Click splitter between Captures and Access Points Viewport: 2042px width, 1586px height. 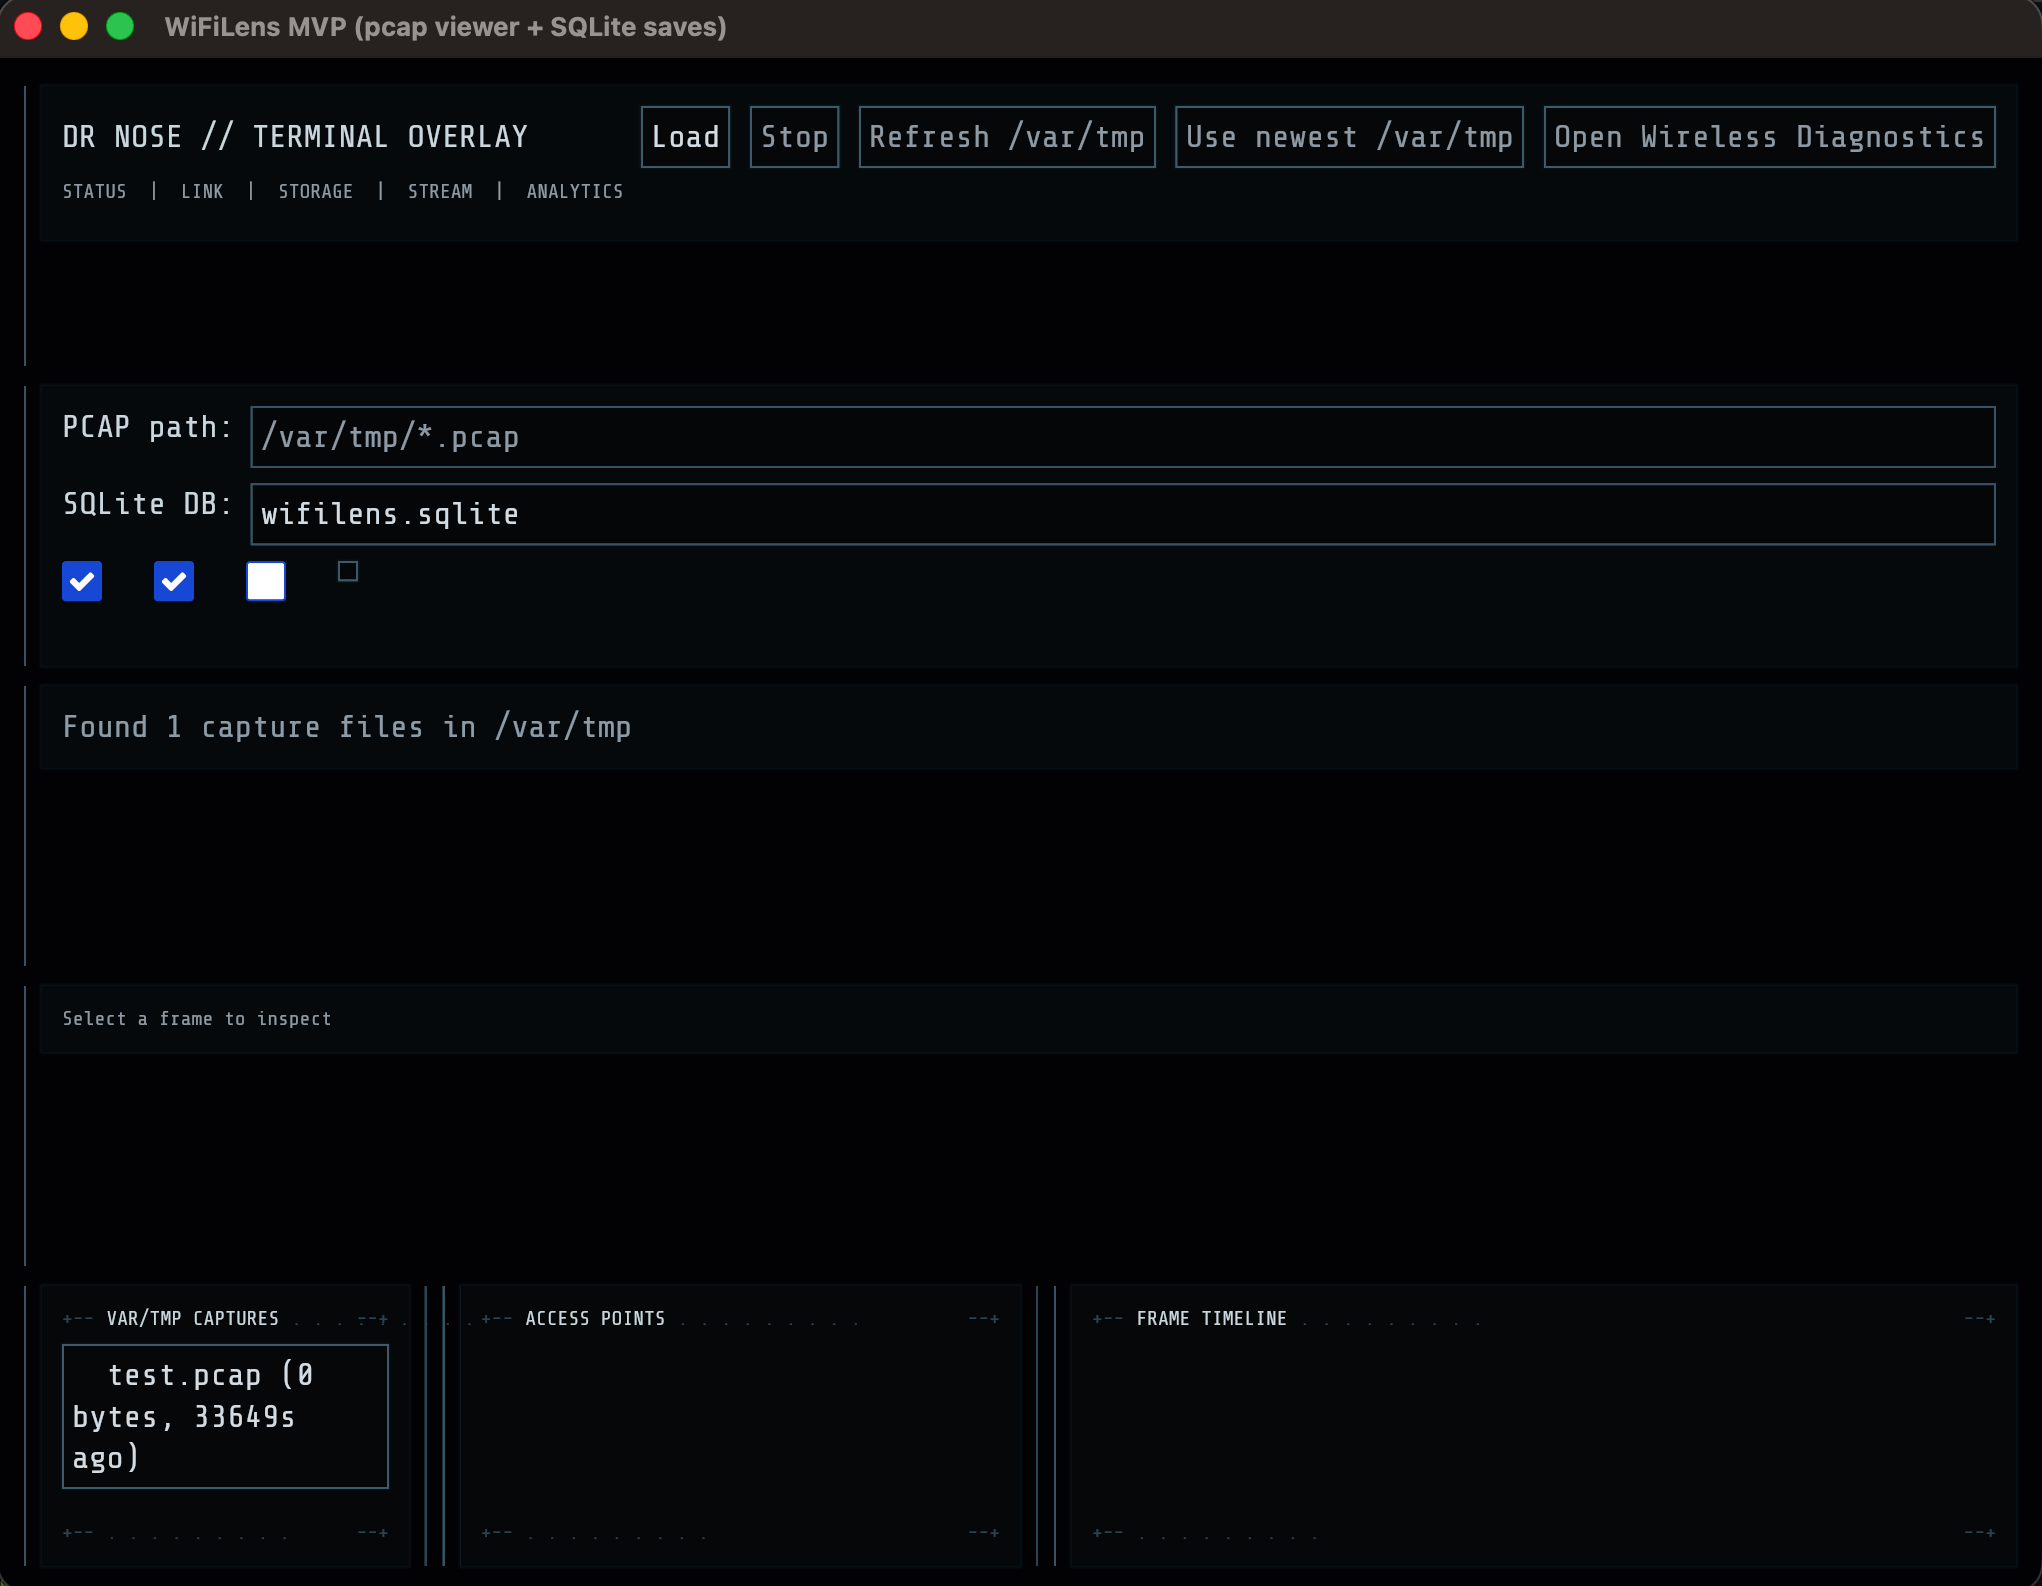(x=435, y=1425)
